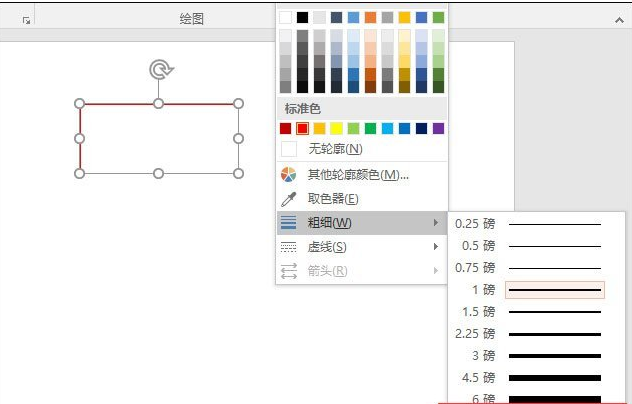The image size is (632, 404).
Task: Click the rotation handle above the rectangle
Action: click(x=159, y=69)
